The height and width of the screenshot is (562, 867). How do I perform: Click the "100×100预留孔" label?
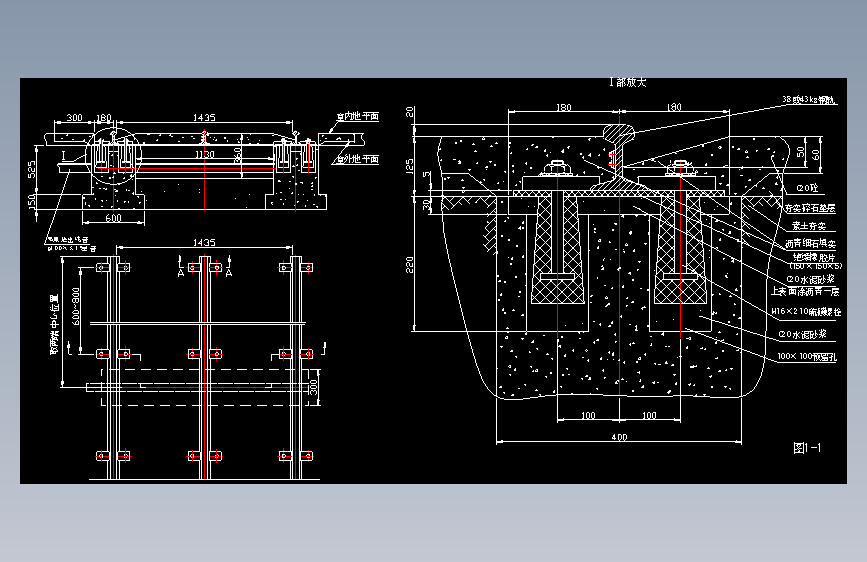[807, 356]
